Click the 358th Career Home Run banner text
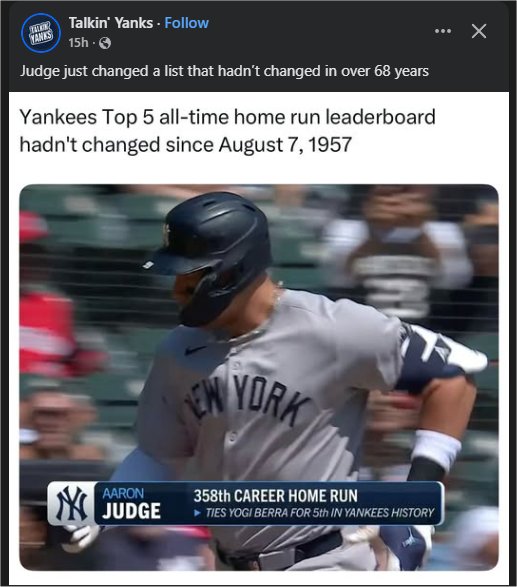Image resolution: width=517 pixels, height=587 pixels. point(276,496)
